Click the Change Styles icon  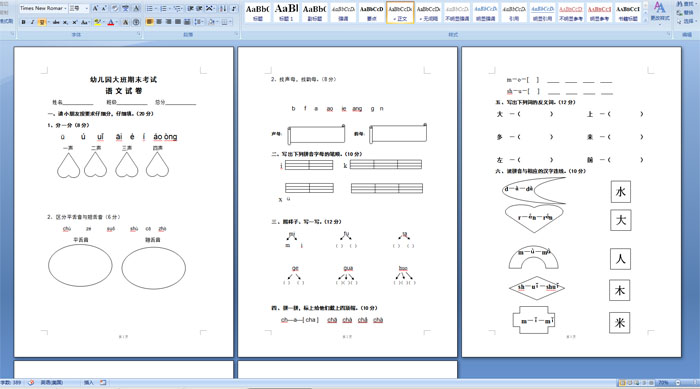pos(660,12)
